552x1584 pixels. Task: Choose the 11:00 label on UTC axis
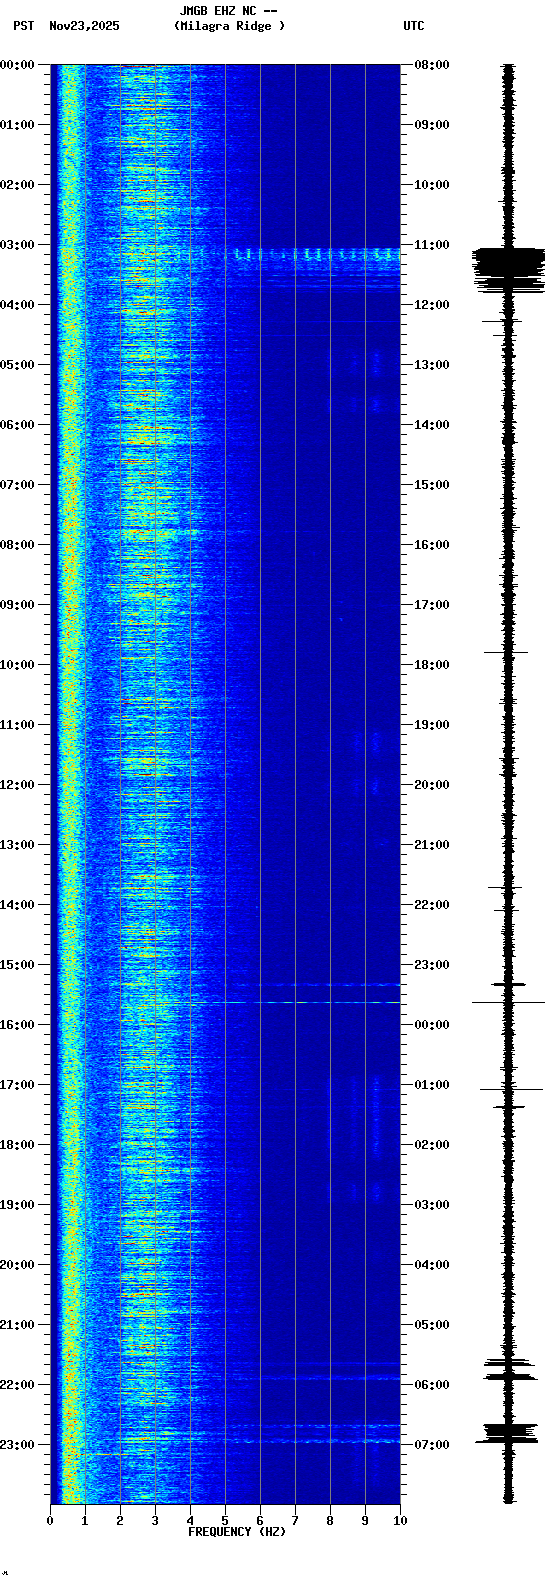pyautogui.click(x=431, y=245)
